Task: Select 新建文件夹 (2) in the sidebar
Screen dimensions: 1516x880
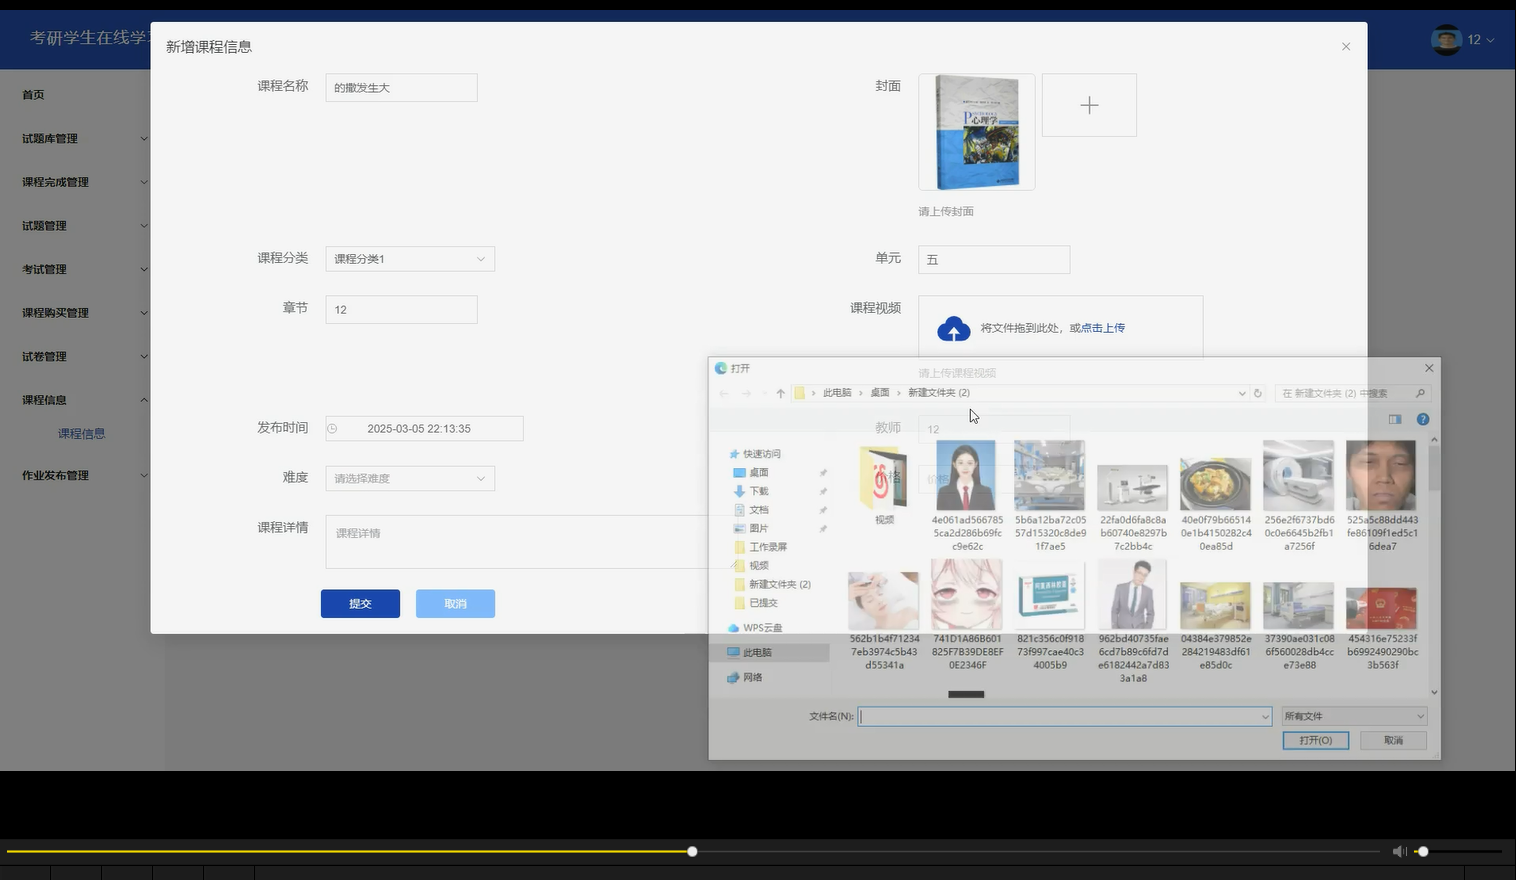Action: 773,584
